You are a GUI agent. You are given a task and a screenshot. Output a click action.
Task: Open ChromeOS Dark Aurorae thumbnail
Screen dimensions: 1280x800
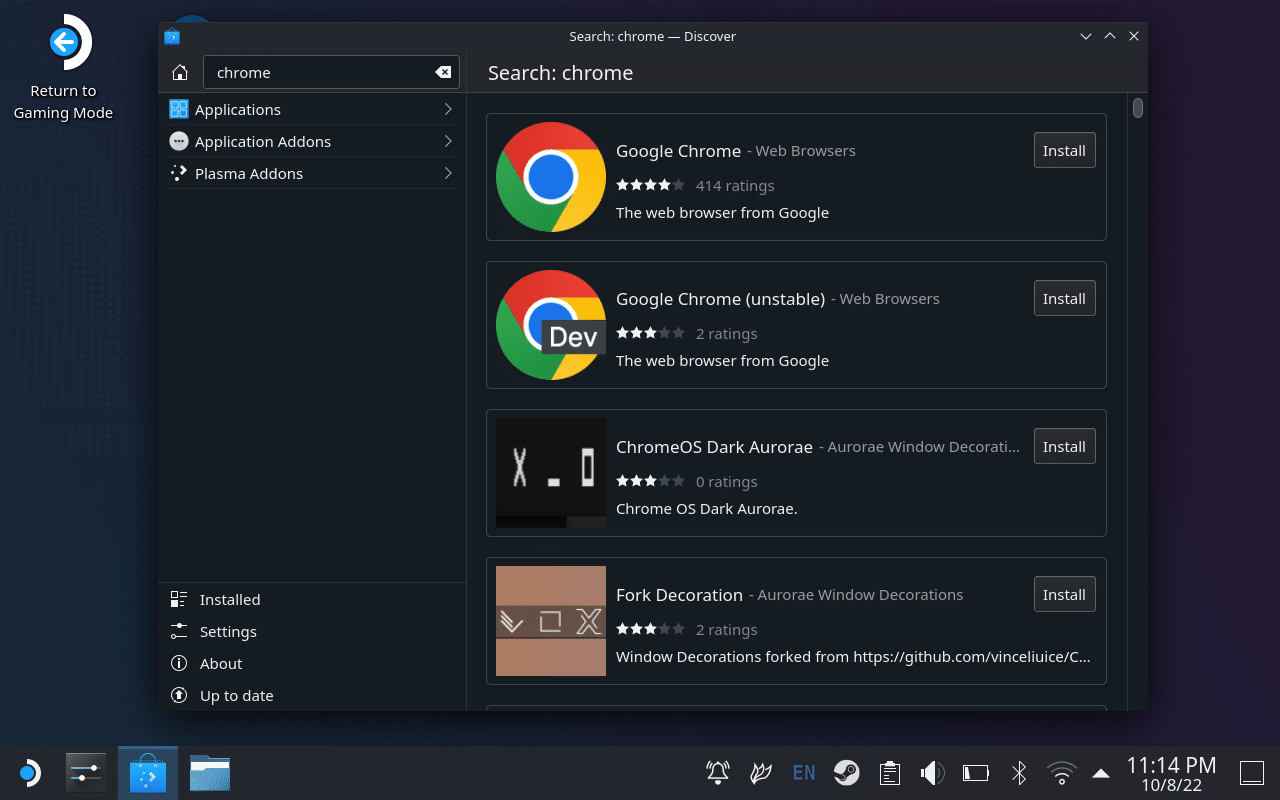click(x=551, y=473)
